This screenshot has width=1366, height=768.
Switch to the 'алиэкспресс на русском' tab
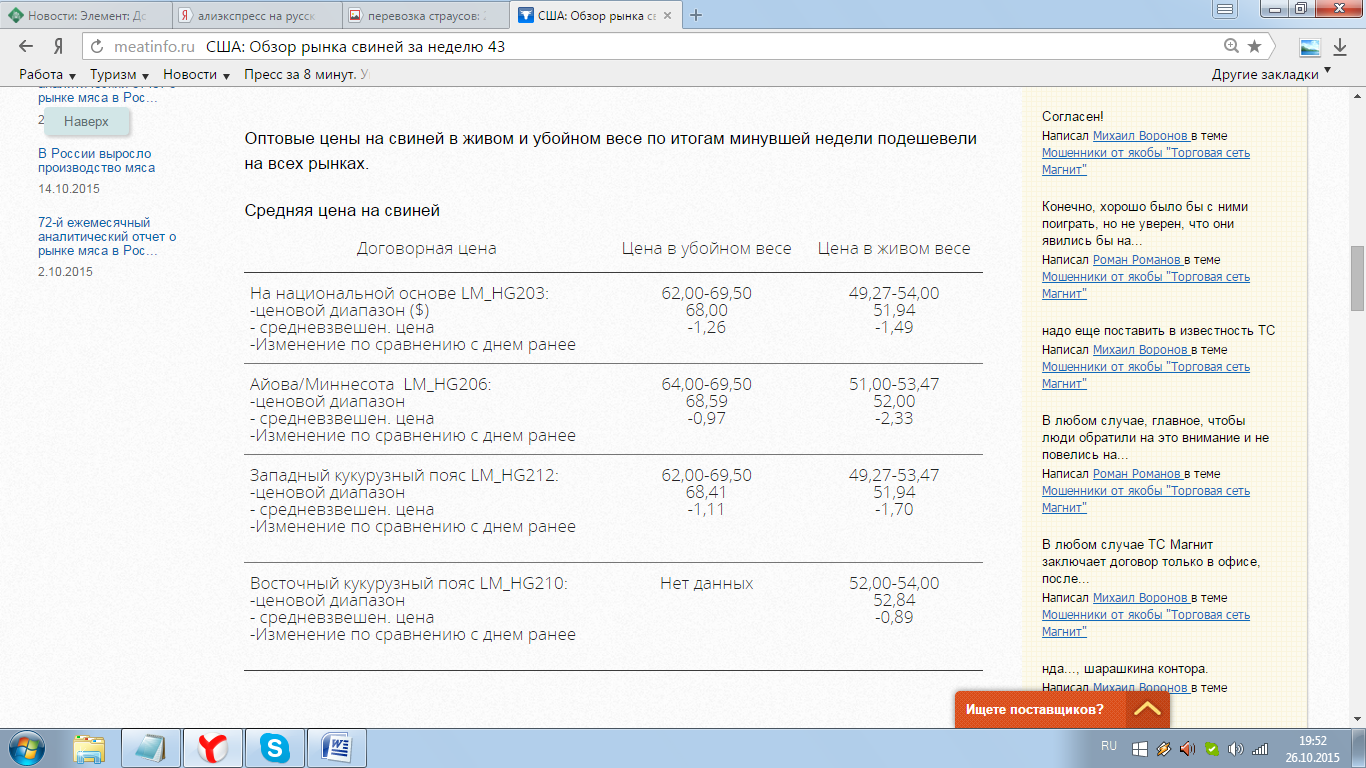[x=254, y=16]
